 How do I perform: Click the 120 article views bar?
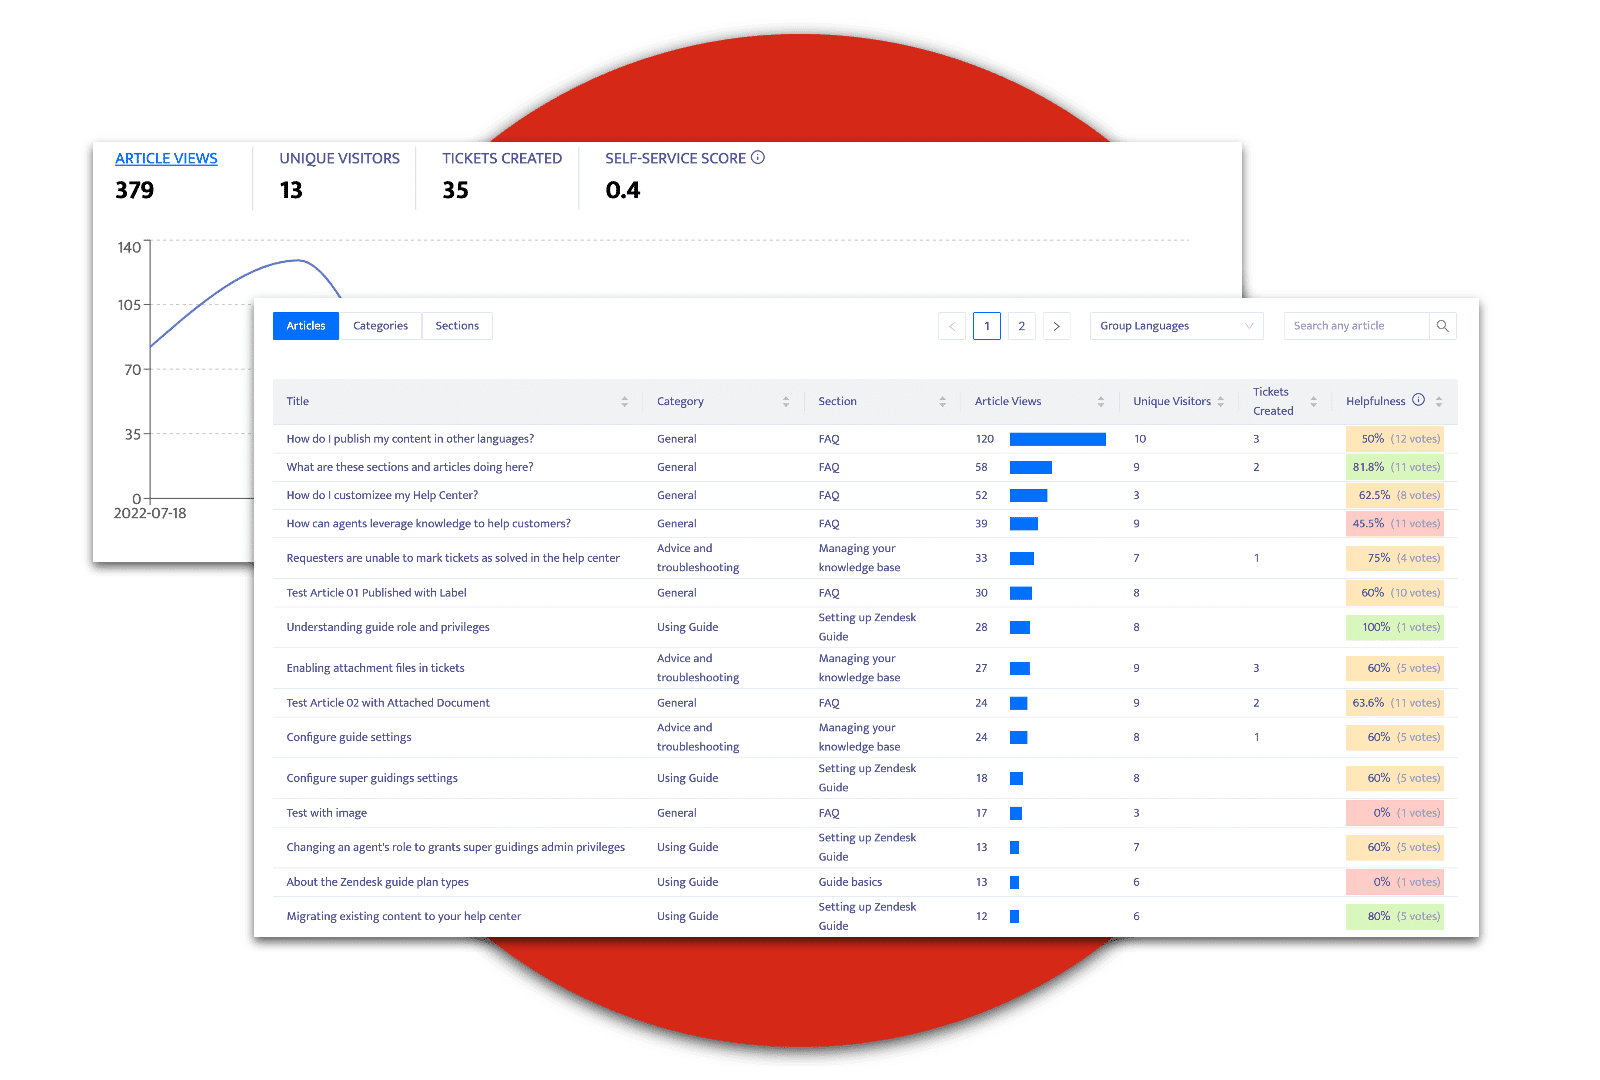[1057, 439]
